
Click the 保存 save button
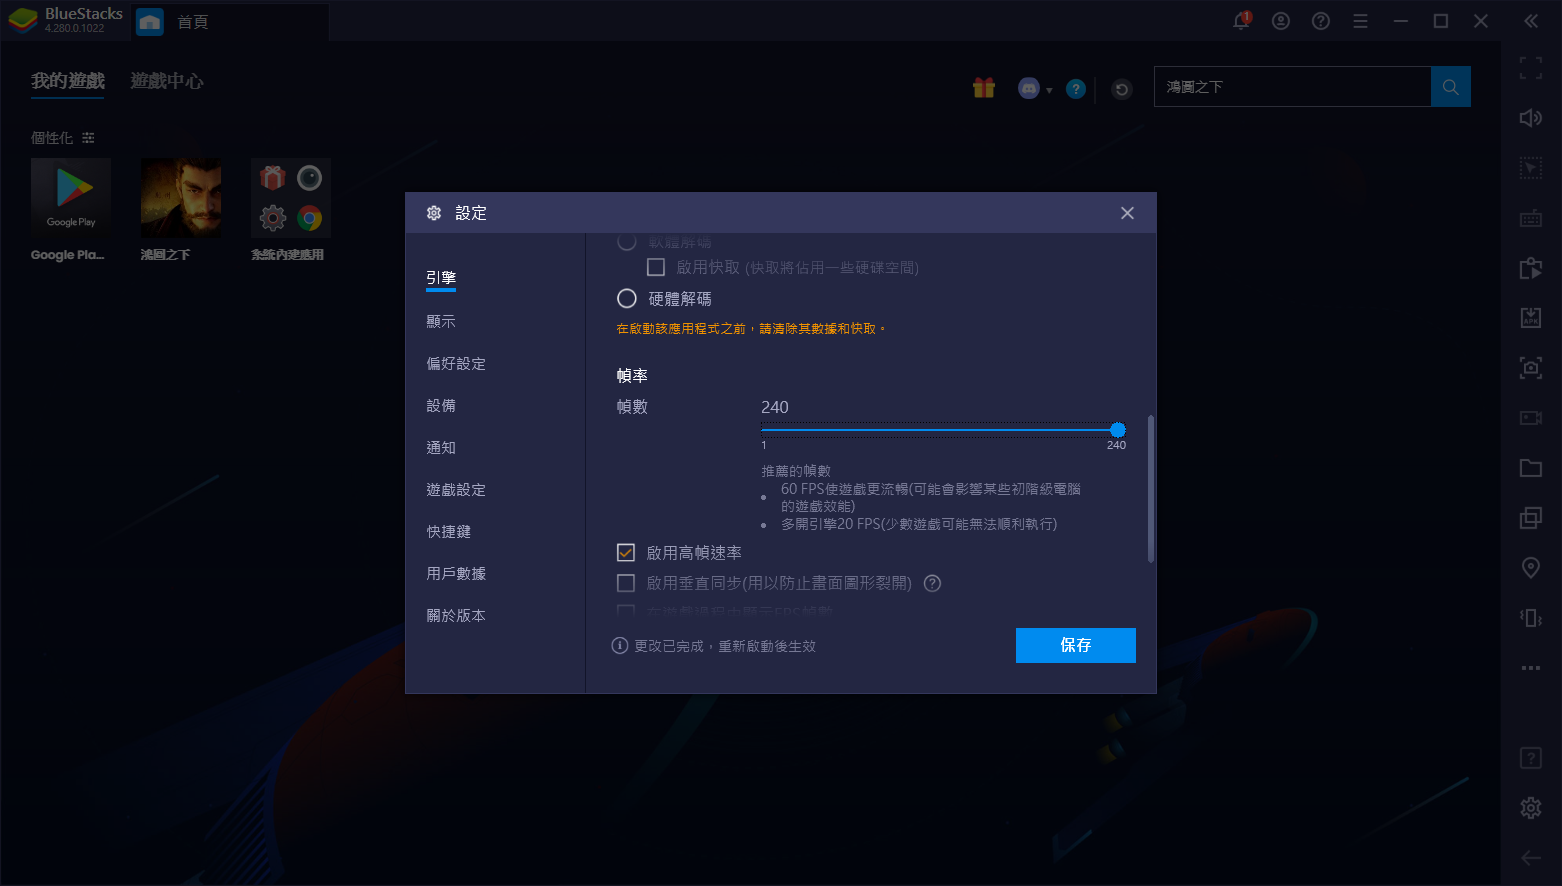tap(1076, 645)
